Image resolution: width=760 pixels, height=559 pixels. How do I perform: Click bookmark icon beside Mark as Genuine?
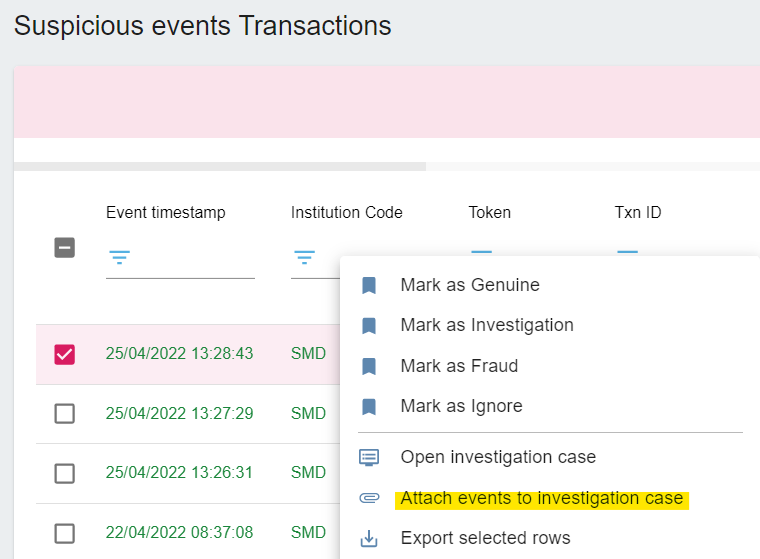[x=369, y=286]
